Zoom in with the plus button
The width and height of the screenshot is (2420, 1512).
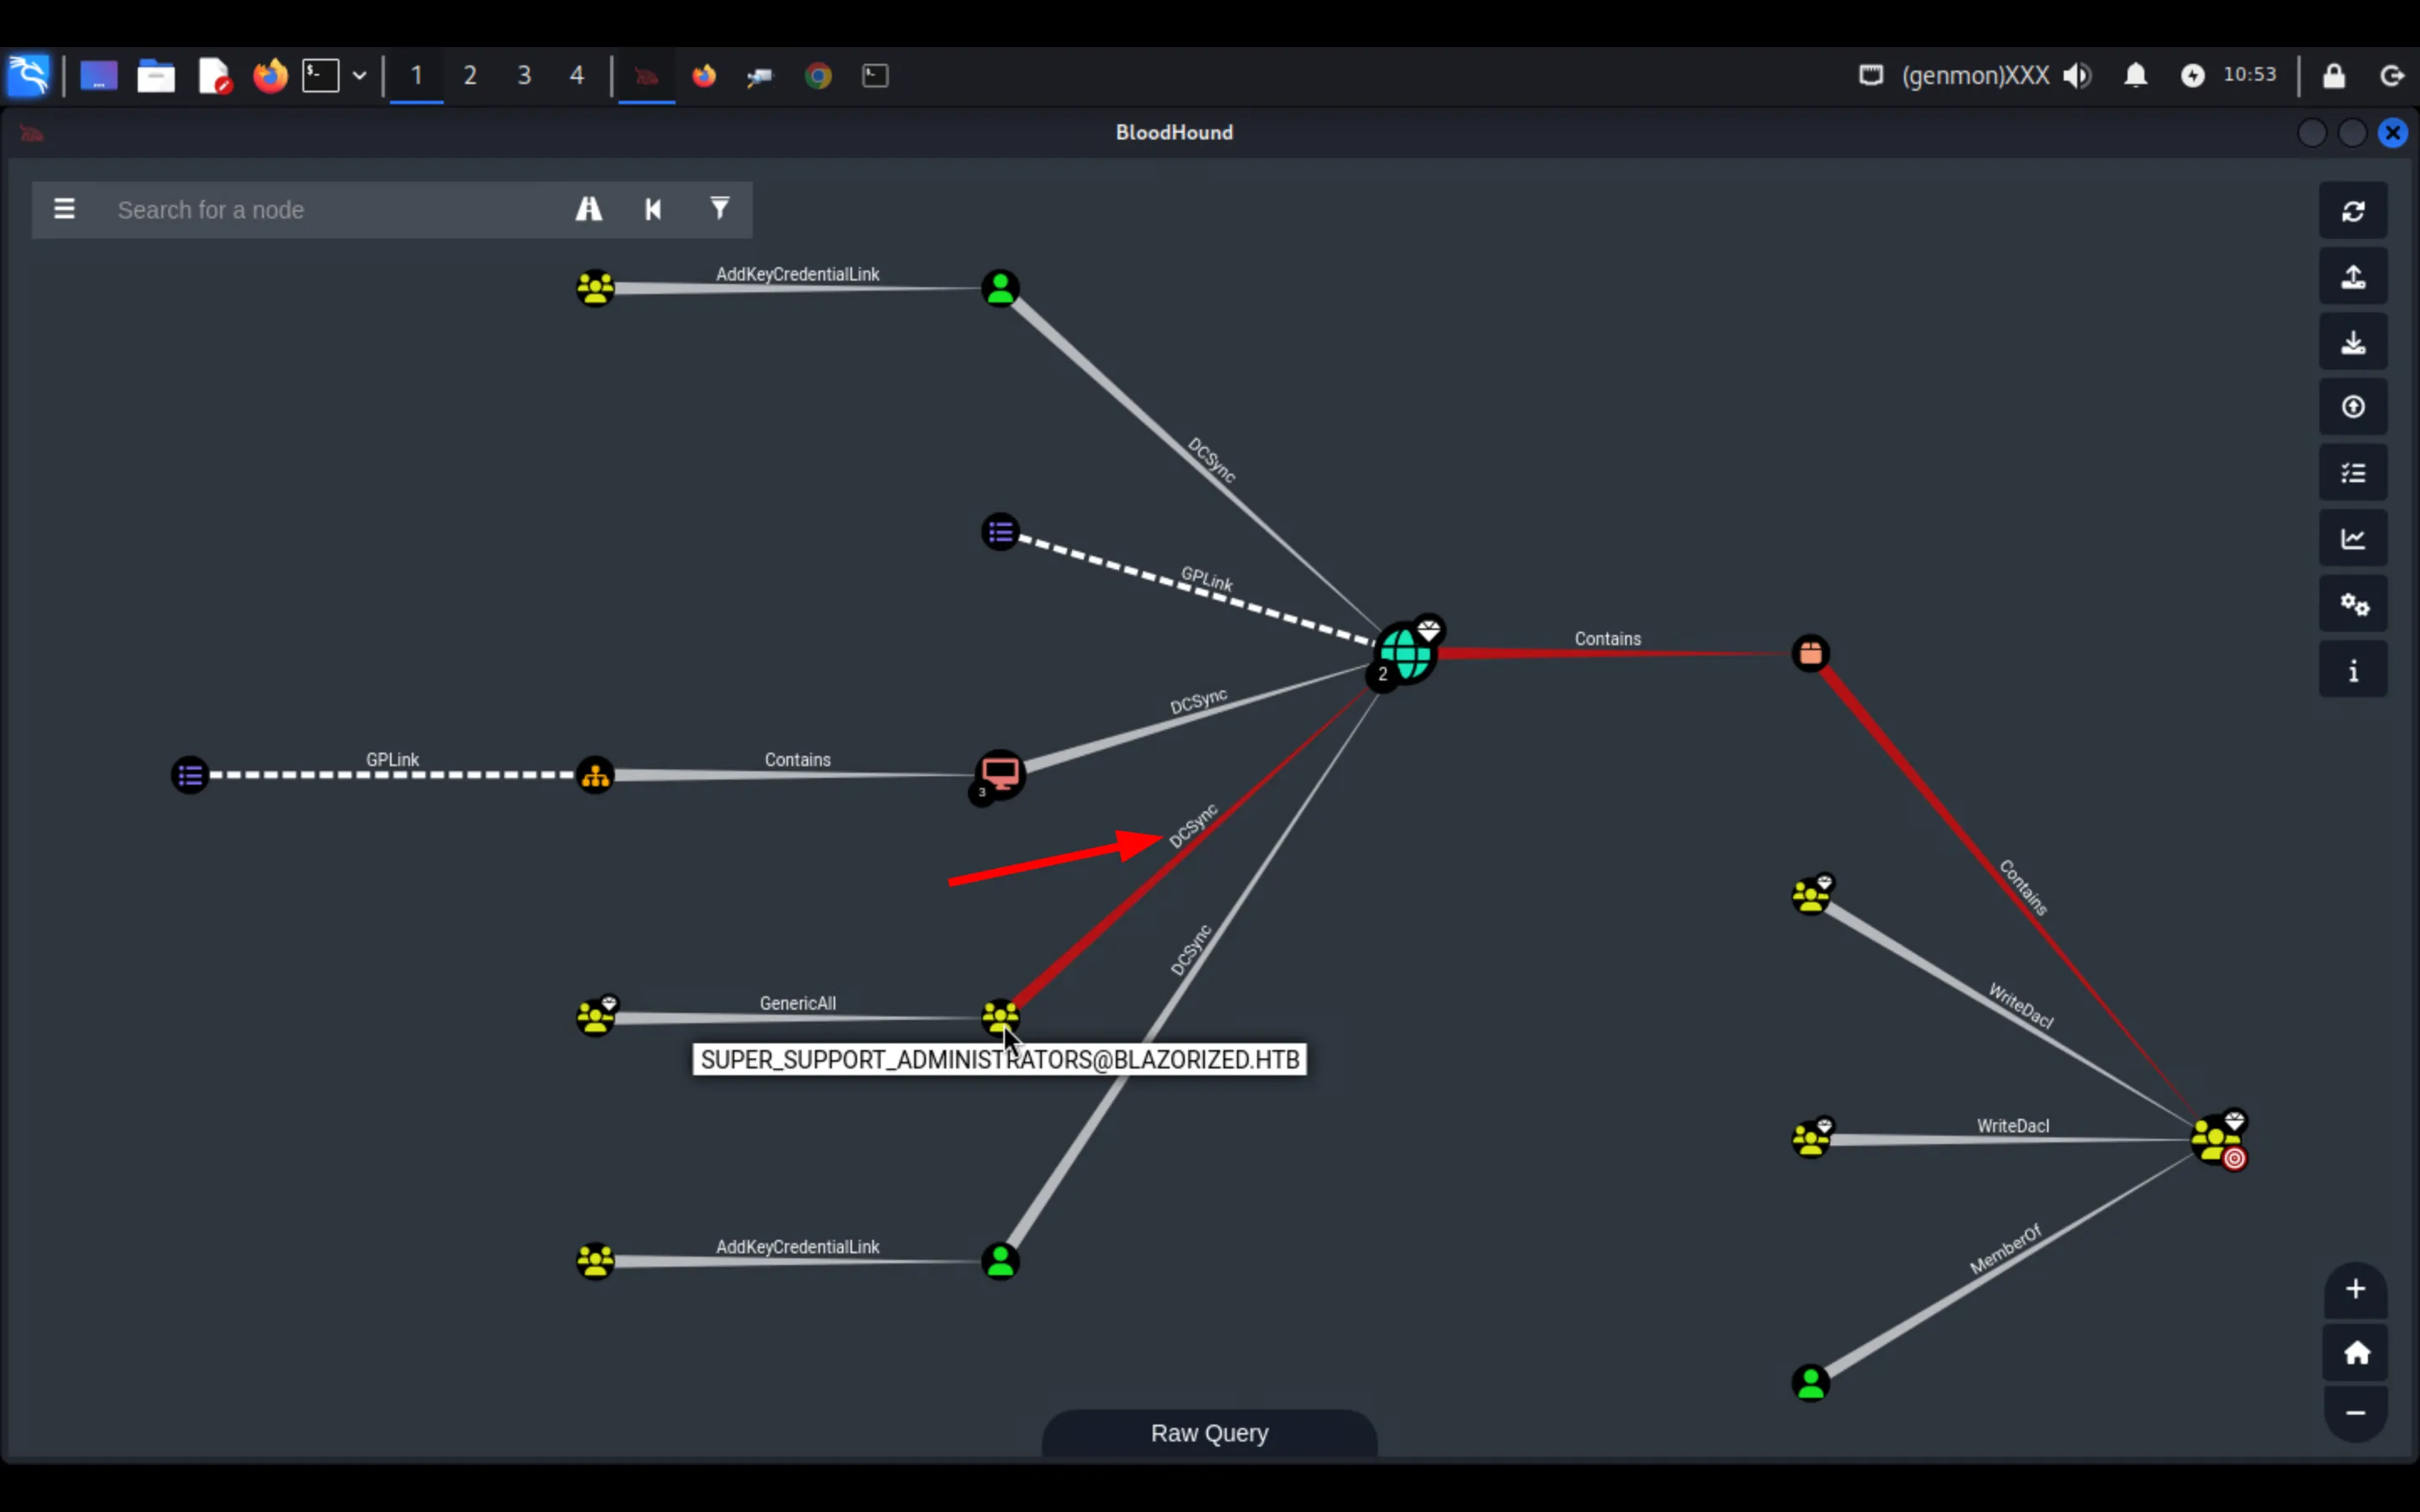(2355, 1289)
